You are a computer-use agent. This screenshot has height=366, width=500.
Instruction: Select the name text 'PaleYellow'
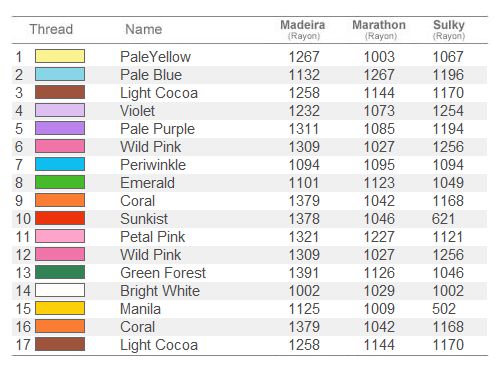[156, 57]
